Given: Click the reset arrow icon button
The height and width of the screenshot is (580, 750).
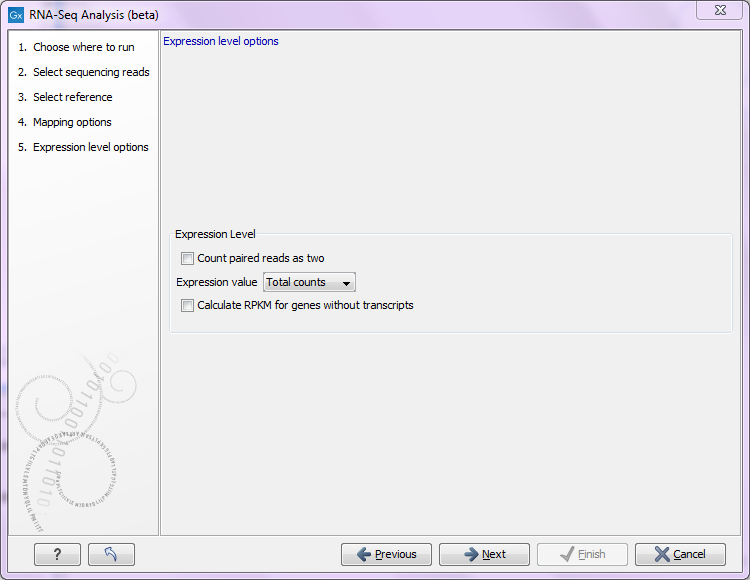Looking at the screenshot, I should click(x=111, y=554).
